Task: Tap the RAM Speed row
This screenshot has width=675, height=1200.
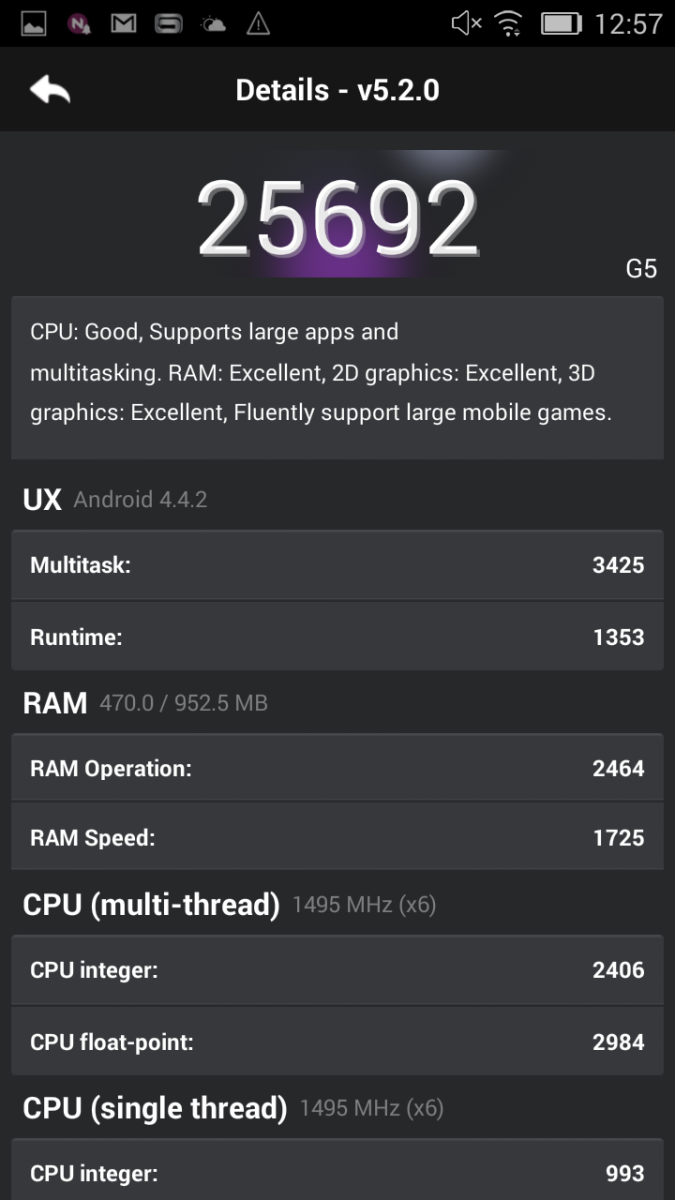Action: [x=337, y=838]
